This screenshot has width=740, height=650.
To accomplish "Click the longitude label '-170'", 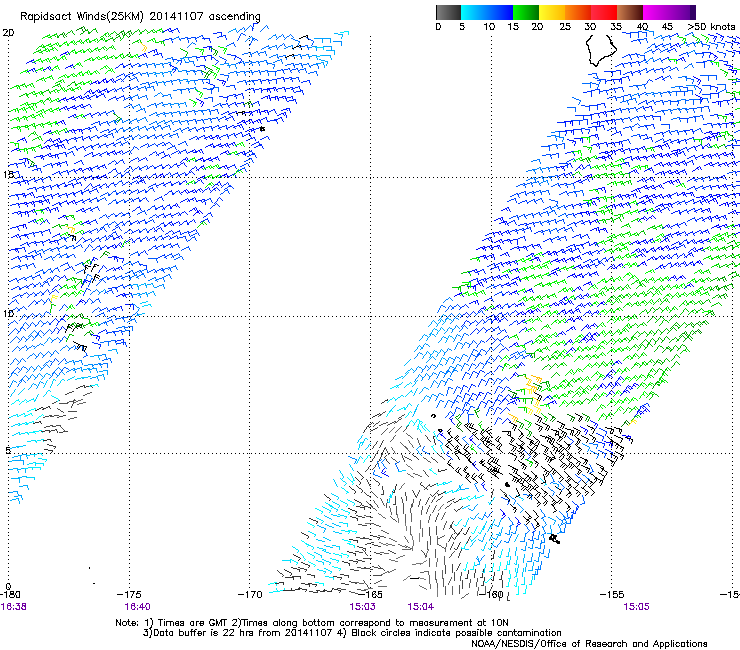I will pos(250,595).
